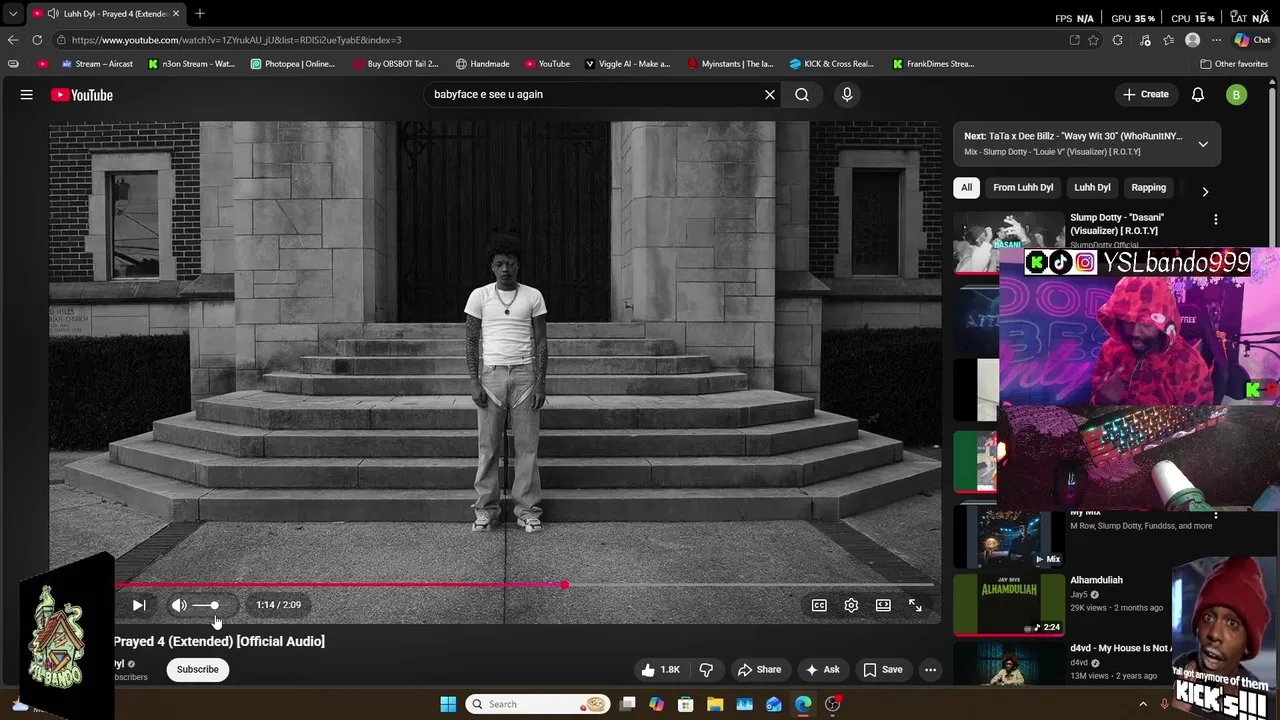Open YouTube notifications bell

coord(1198,94)
